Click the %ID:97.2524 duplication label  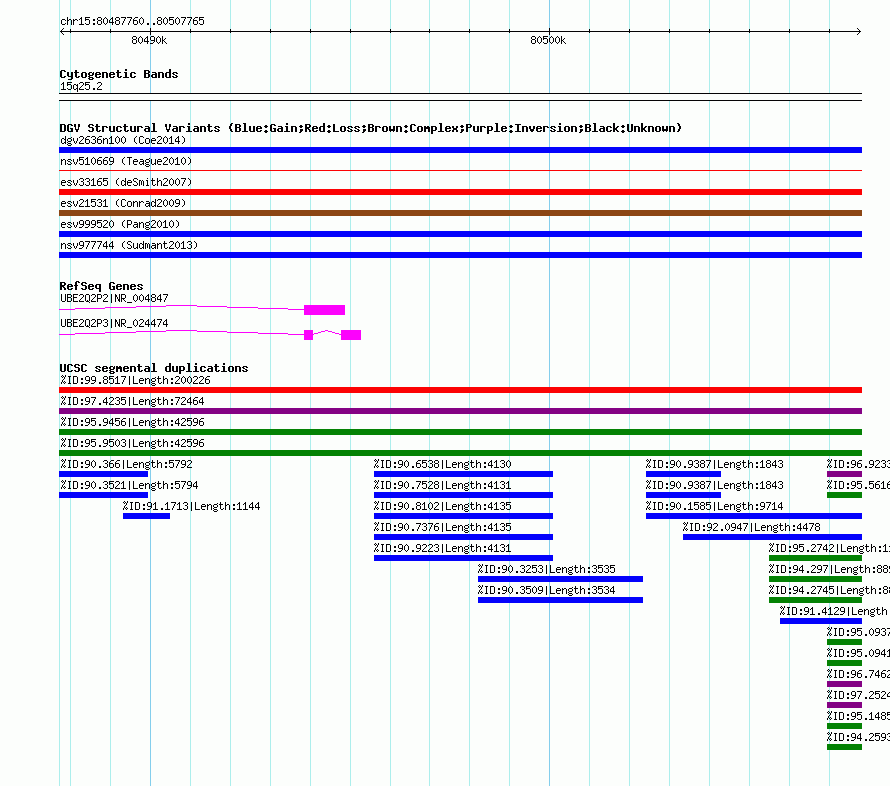tap(858, 695)
